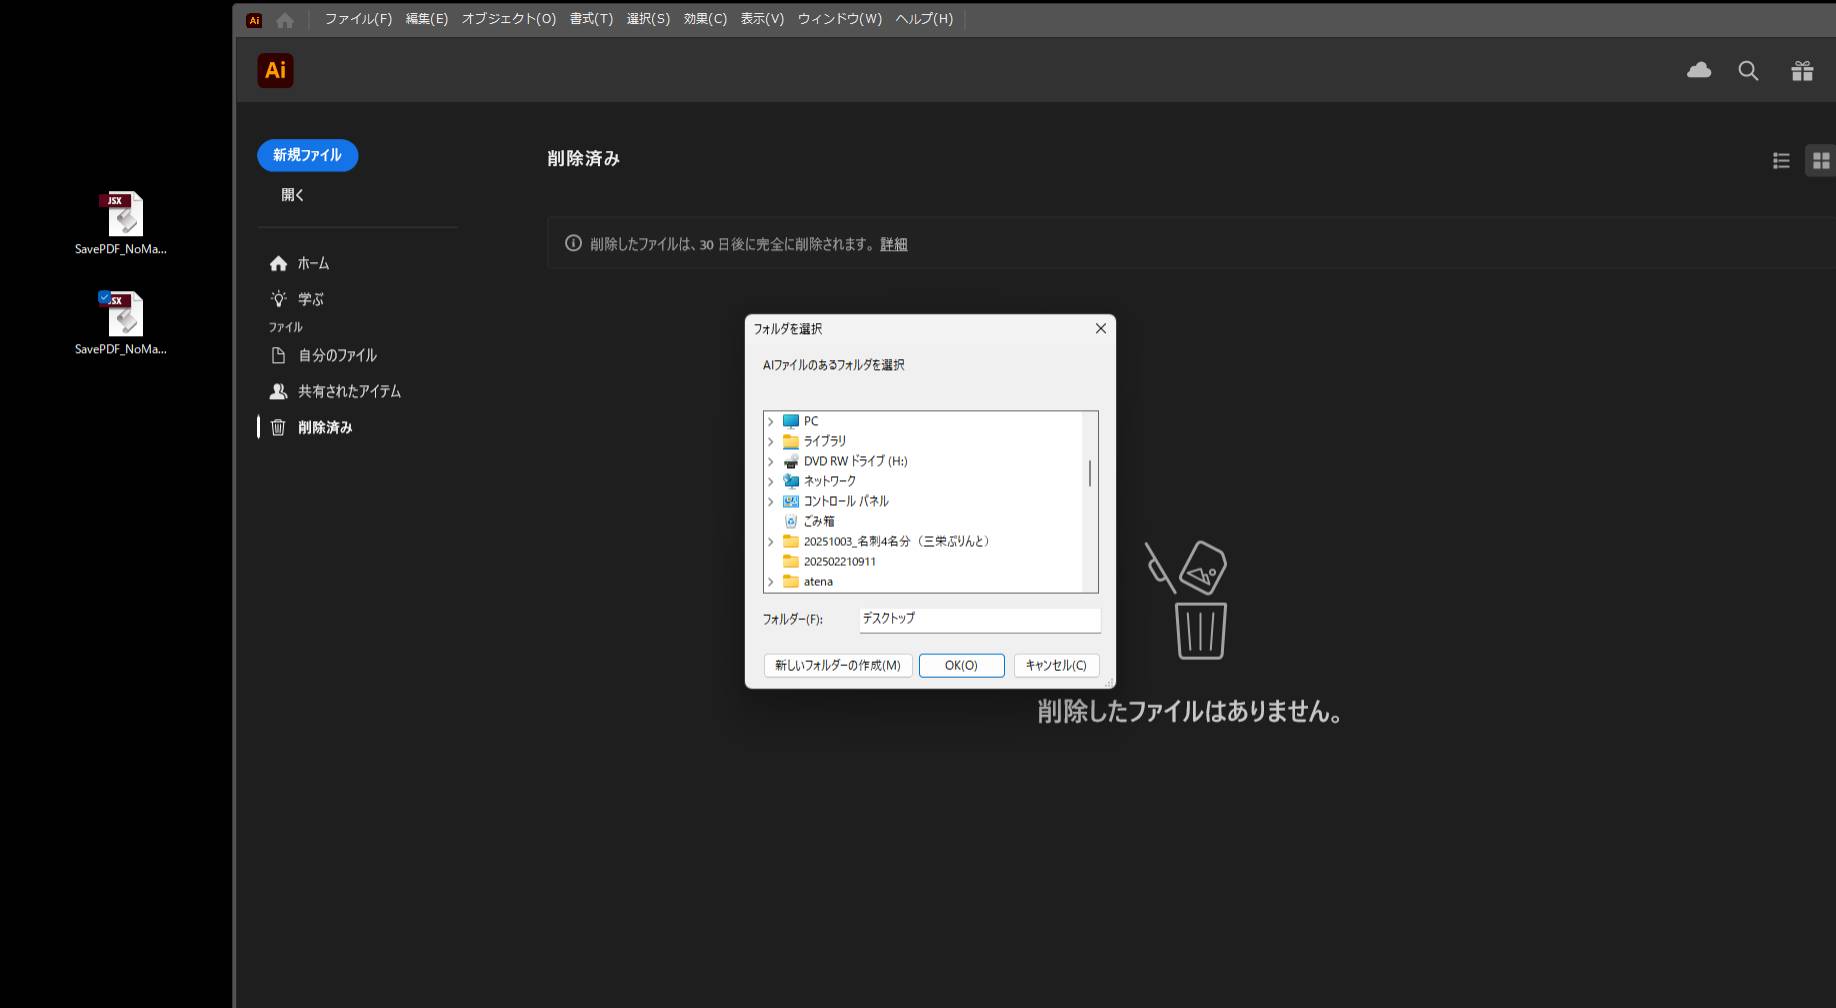Open 削除済み trash section in sidebar

(325, 427)
